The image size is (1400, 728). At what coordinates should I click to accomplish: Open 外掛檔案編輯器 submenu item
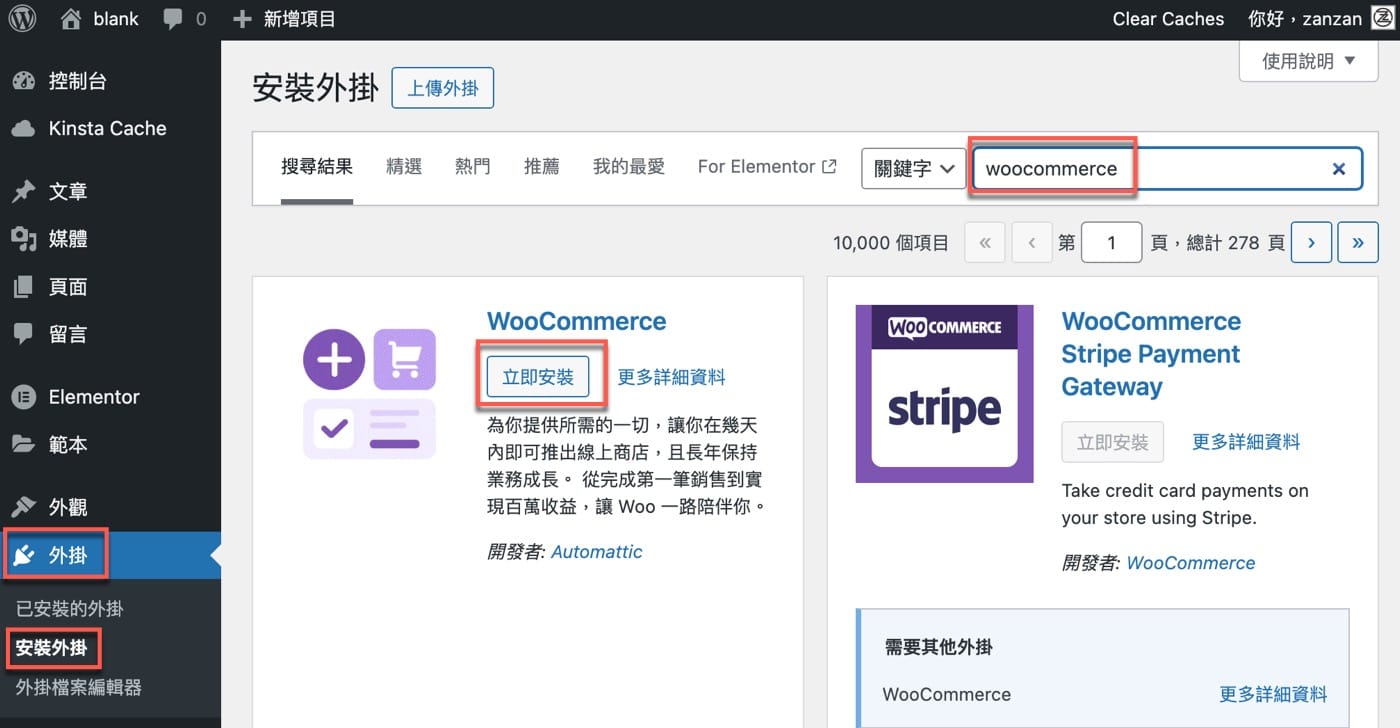click(x=79, y=688)
